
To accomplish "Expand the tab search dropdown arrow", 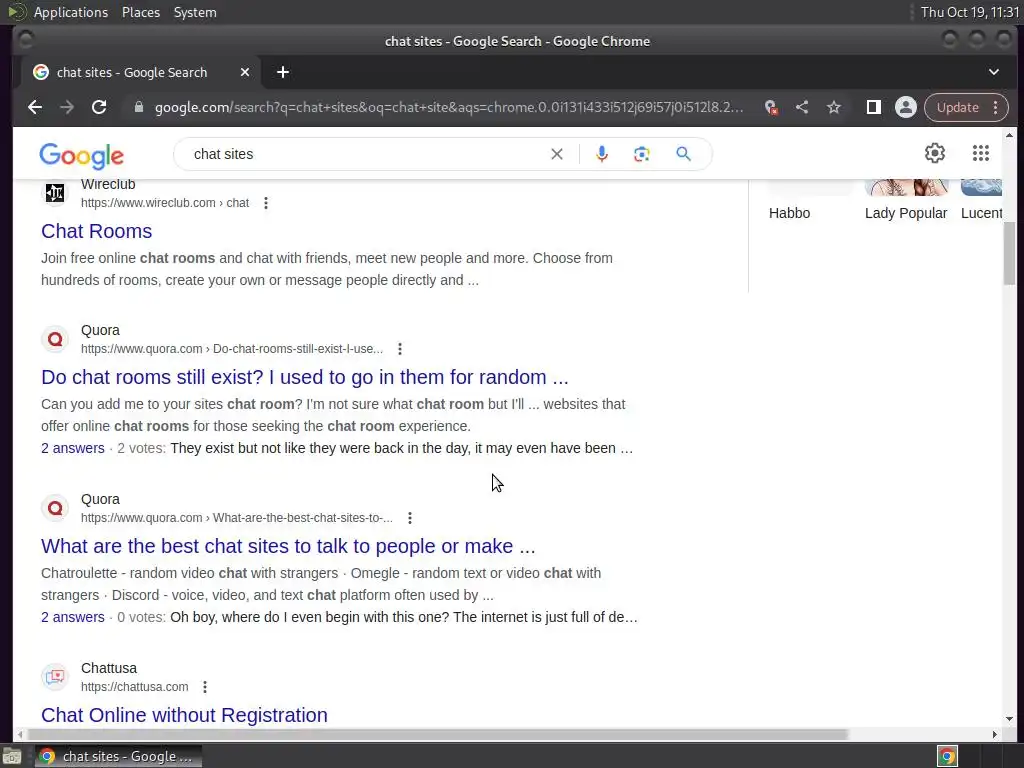I will pos(993,72).
